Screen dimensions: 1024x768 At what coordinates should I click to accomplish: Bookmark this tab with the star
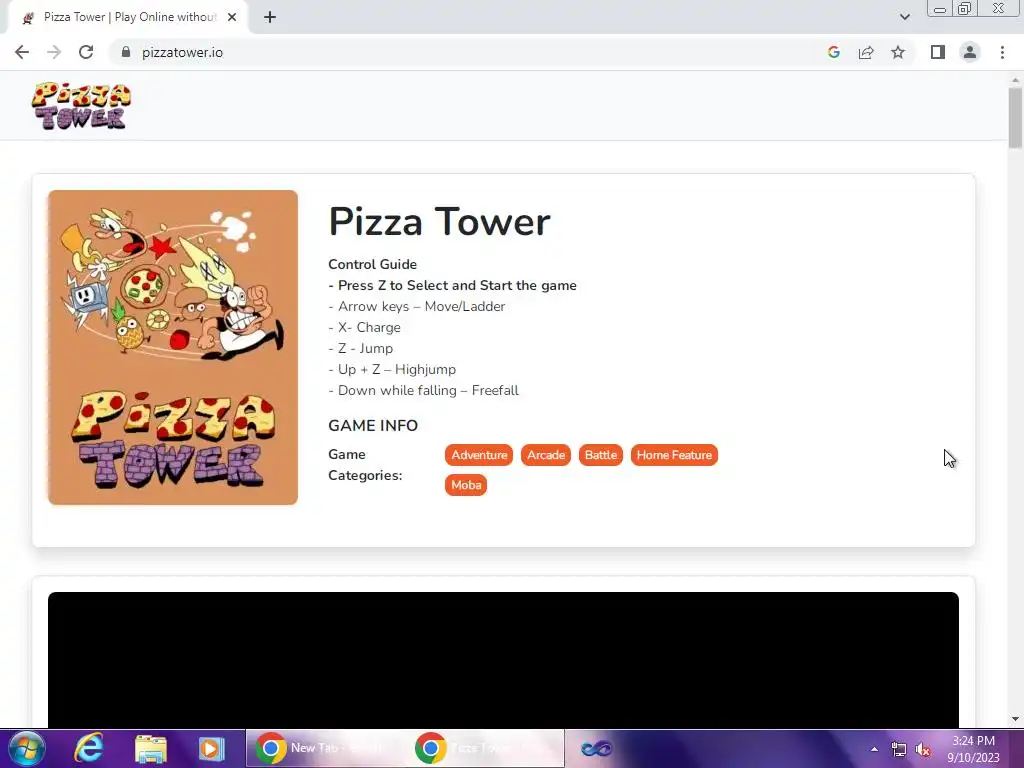[x=898, y=52]
